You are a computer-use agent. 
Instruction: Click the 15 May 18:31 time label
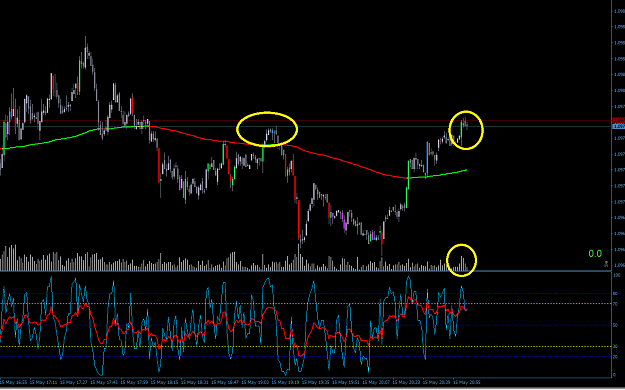(195, 382)
